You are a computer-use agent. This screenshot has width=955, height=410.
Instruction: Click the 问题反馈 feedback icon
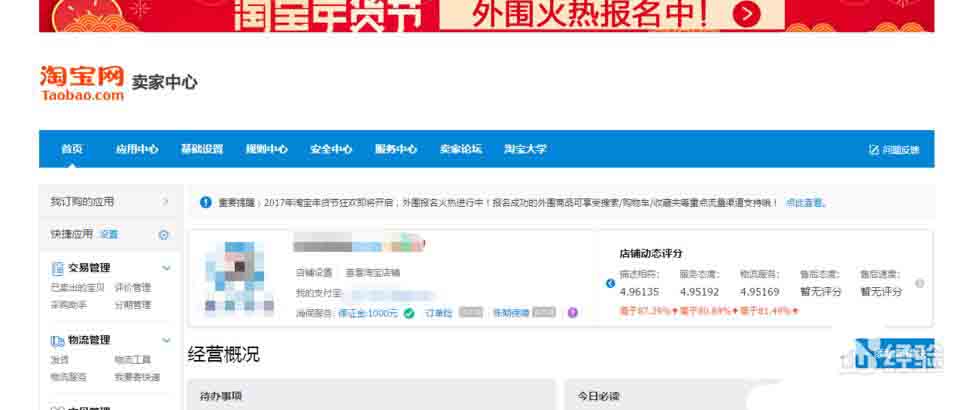(x=873, y=150)
